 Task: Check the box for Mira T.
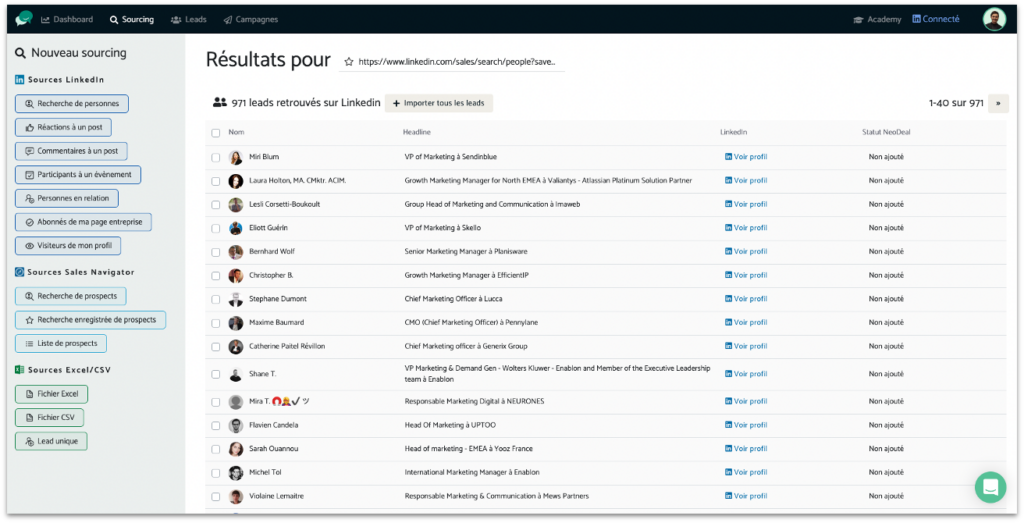tap(216, 402)
